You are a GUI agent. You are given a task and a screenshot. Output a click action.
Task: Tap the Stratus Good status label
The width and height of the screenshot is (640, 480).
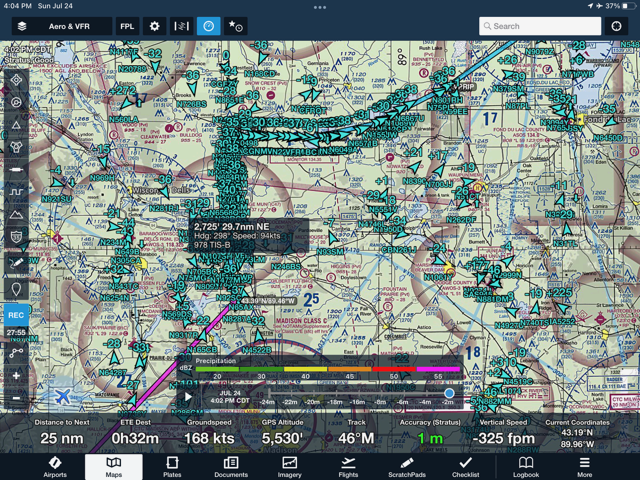point(29,60)
